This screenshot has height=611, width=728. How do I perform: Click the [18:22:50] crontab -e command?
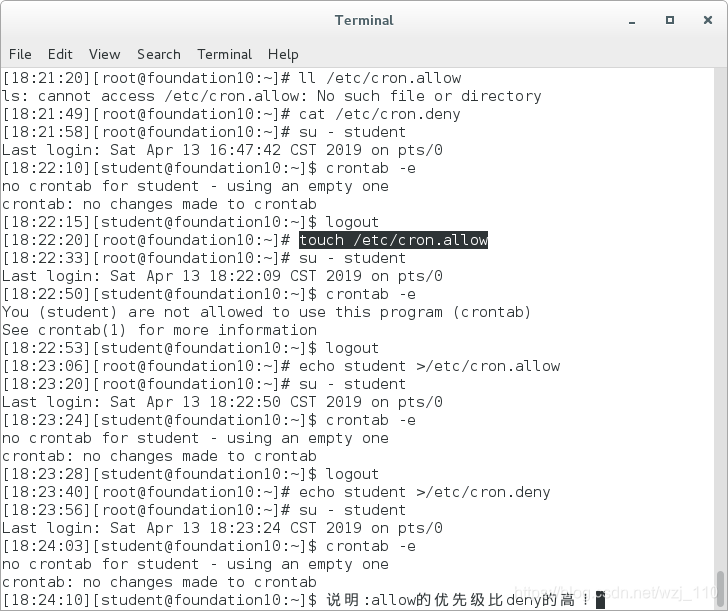370,294
